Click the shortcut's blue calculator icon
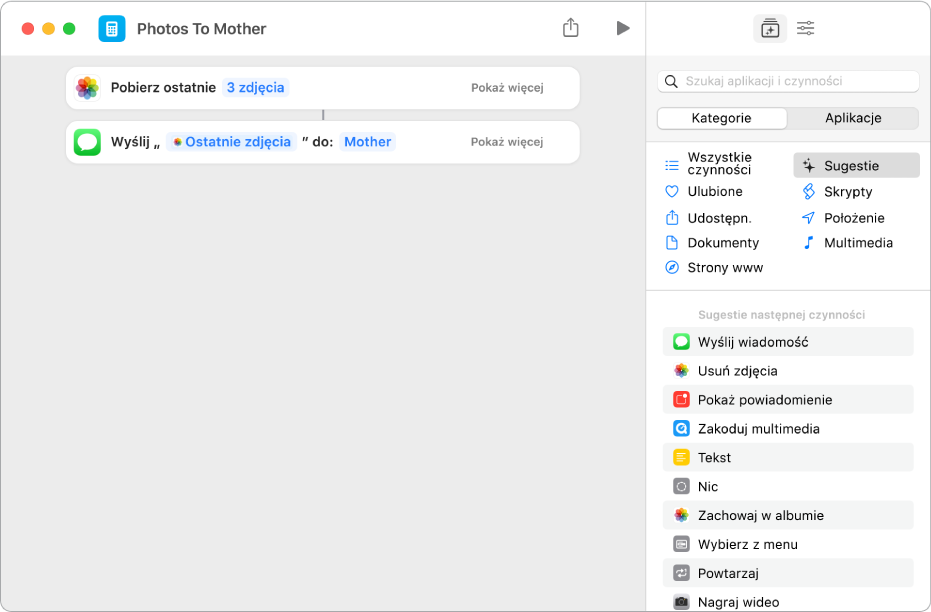 point(112,28)
